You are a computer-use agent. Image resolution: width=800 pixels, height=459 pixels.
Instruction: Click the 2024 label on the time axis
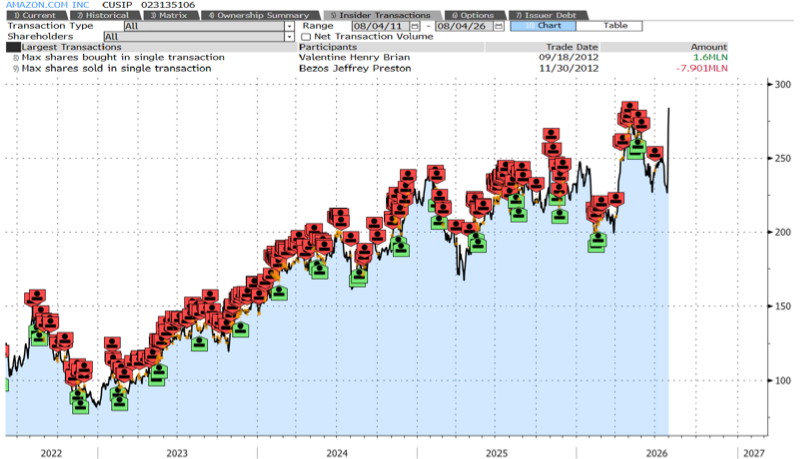click(337, 453)
